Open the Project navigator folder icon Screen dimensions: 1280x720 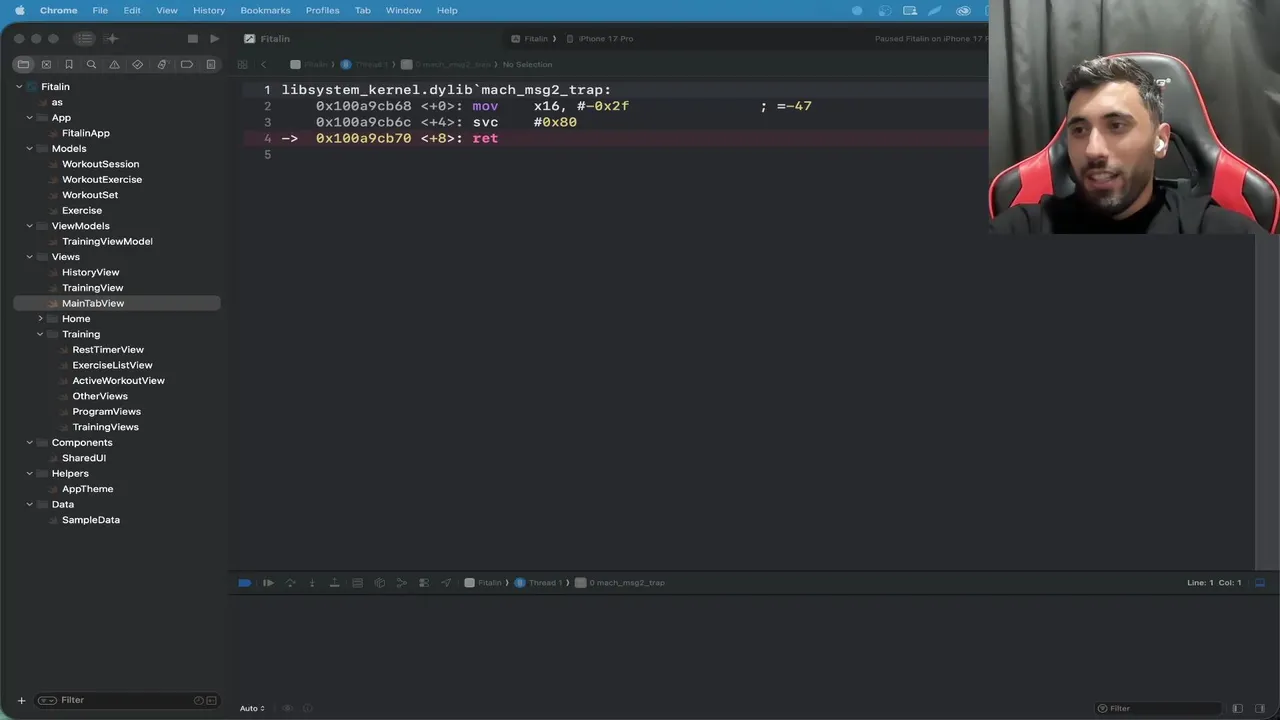[x=23, y=64]
